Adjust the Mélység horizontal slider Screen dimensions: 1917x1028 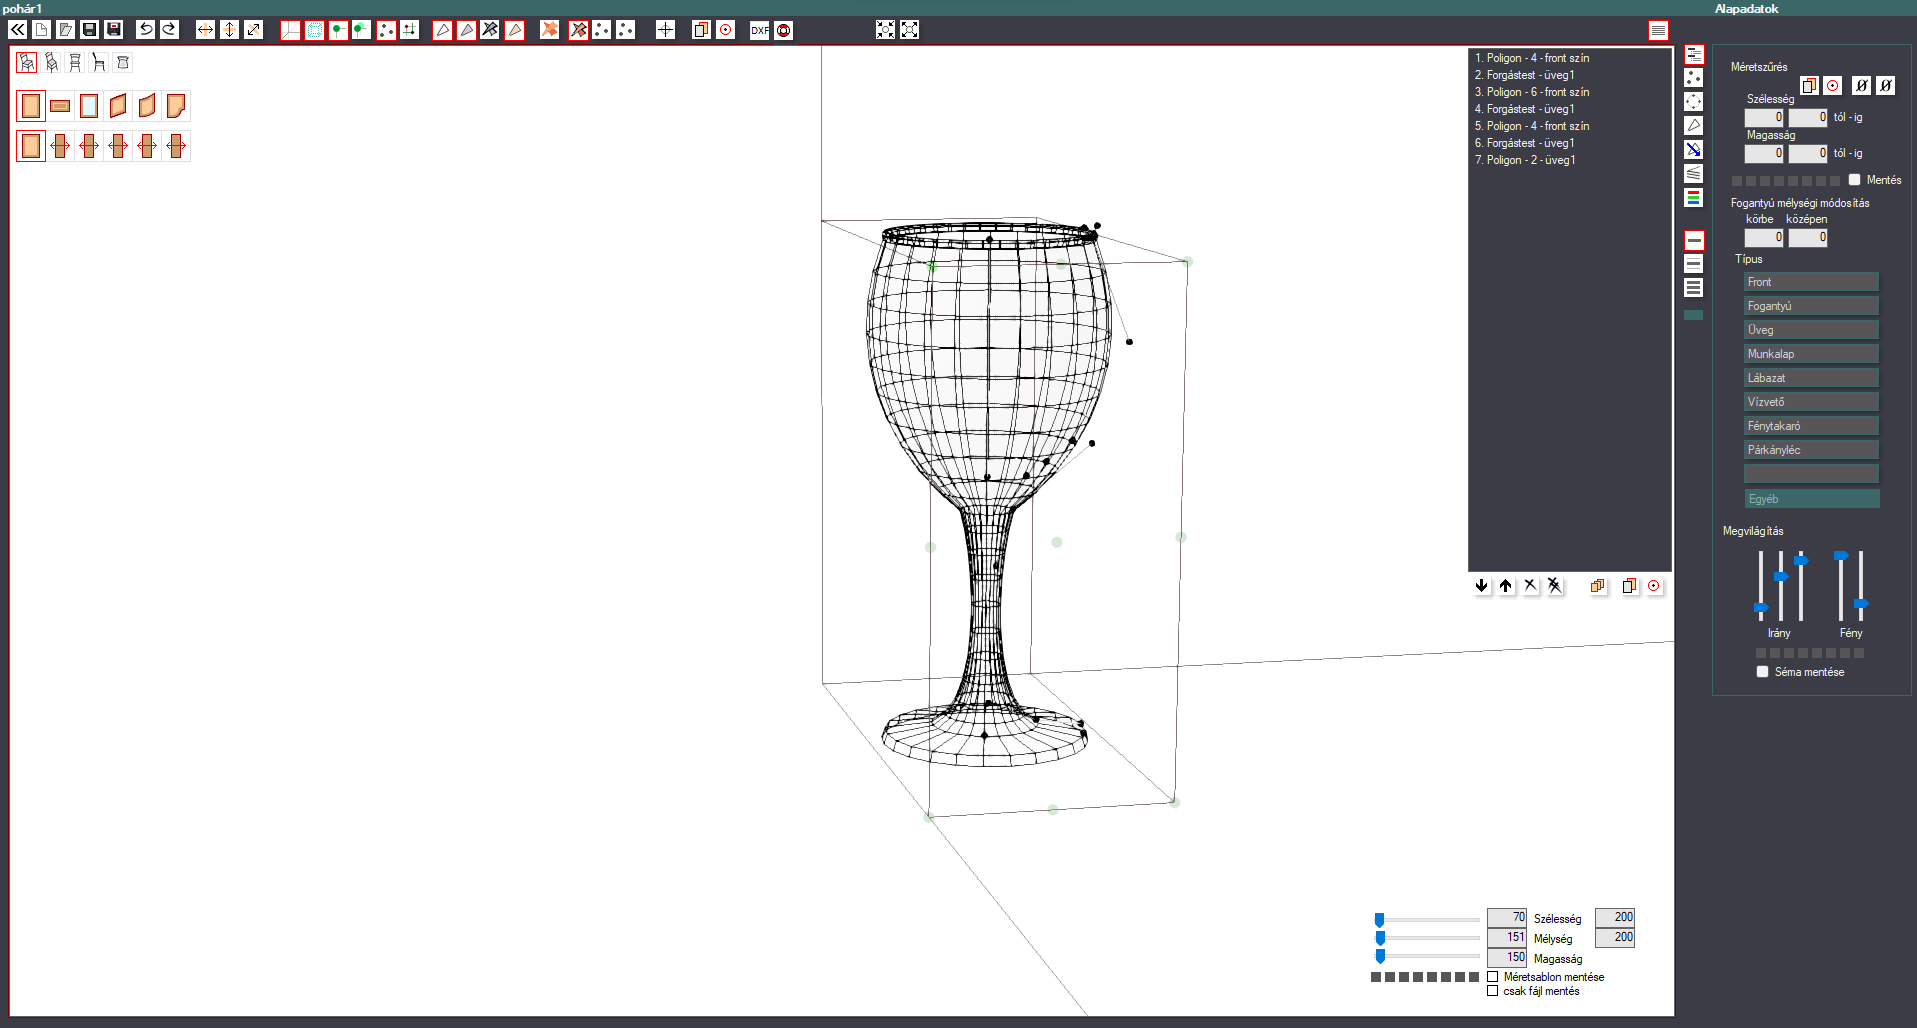pyautogui.click(x=1380, y=938)
